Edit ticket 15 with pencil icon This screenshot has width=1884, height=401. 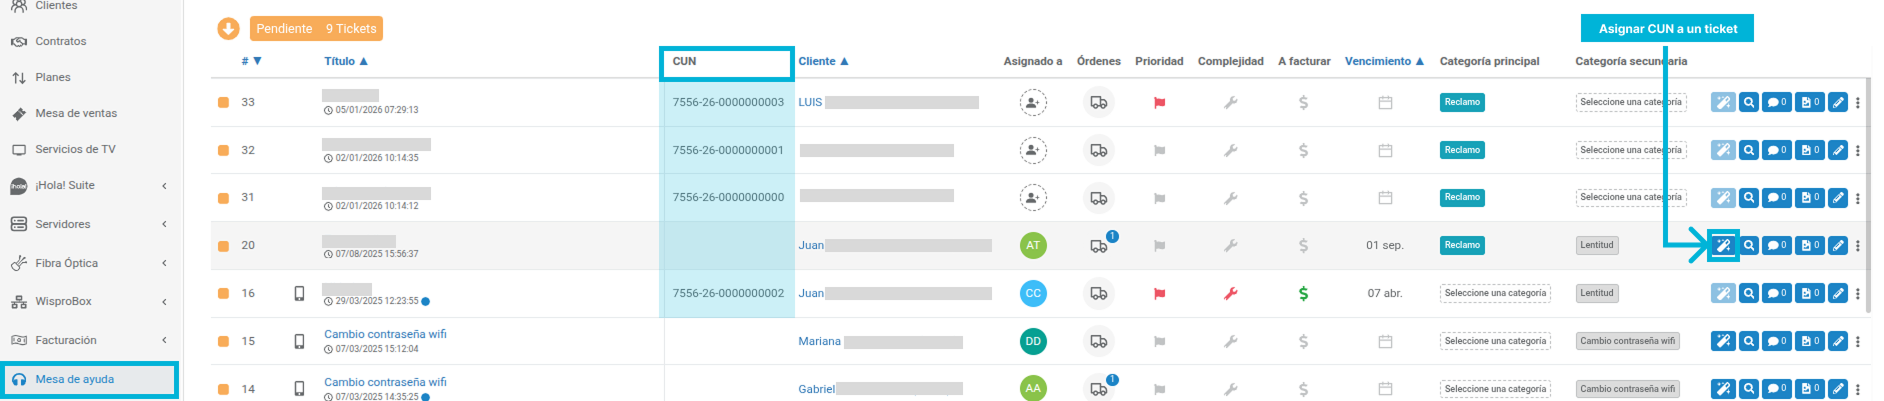(1838, 341)
